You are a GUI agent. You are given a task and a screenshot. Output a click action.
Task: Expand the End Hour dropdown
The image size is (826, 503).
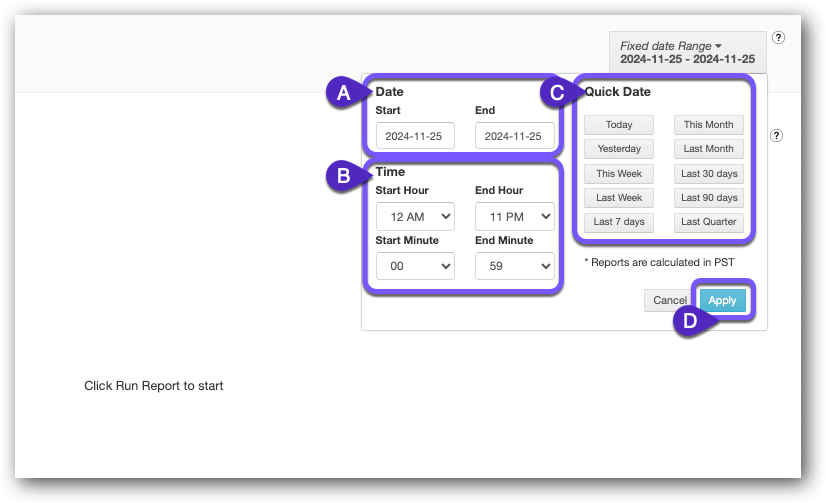(x=514, y=216)
